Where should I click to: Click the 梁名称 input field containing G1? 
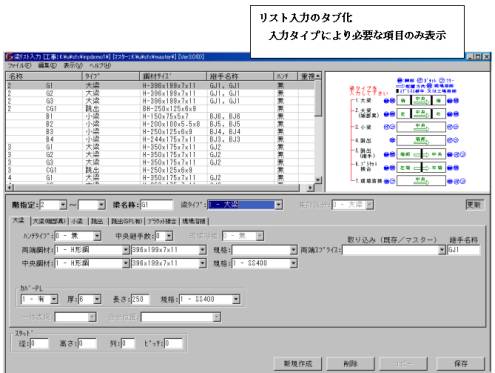coord(156,205)
